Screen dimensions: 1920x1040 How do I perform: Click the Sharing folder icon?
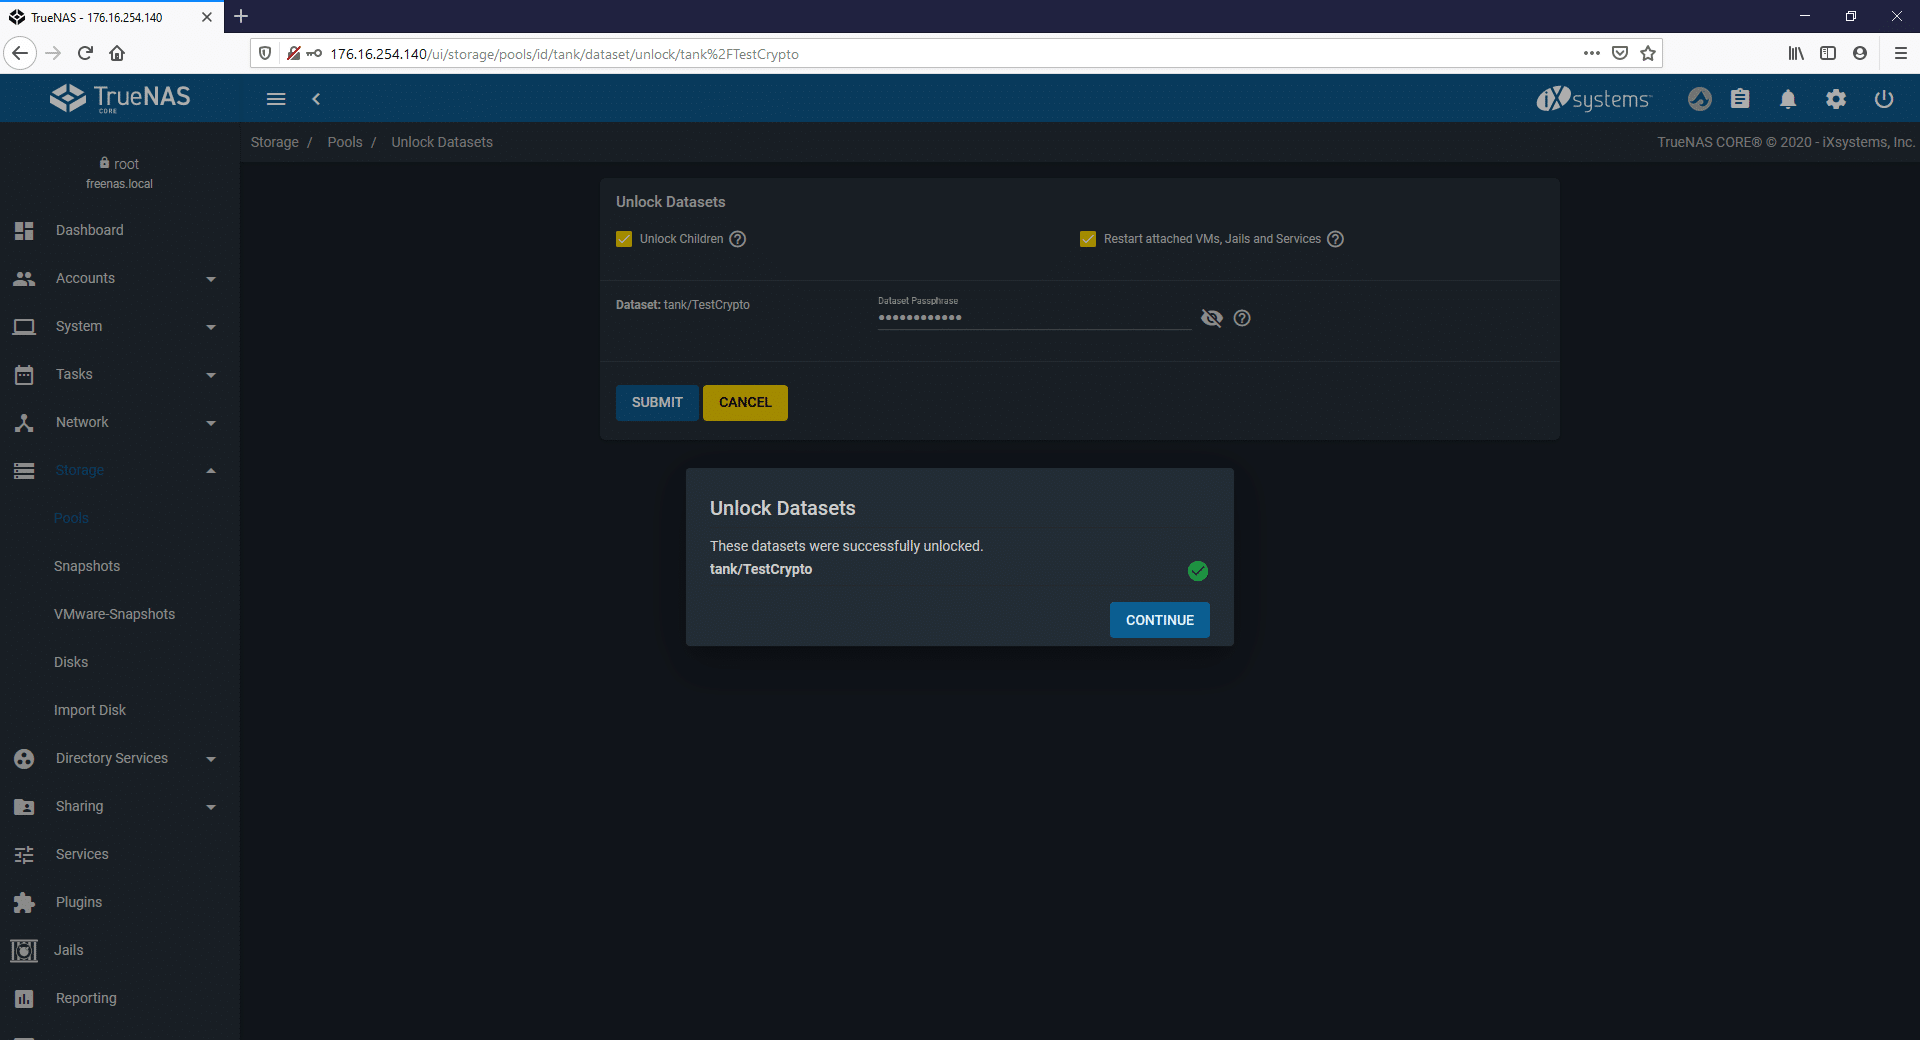[24, 807]
